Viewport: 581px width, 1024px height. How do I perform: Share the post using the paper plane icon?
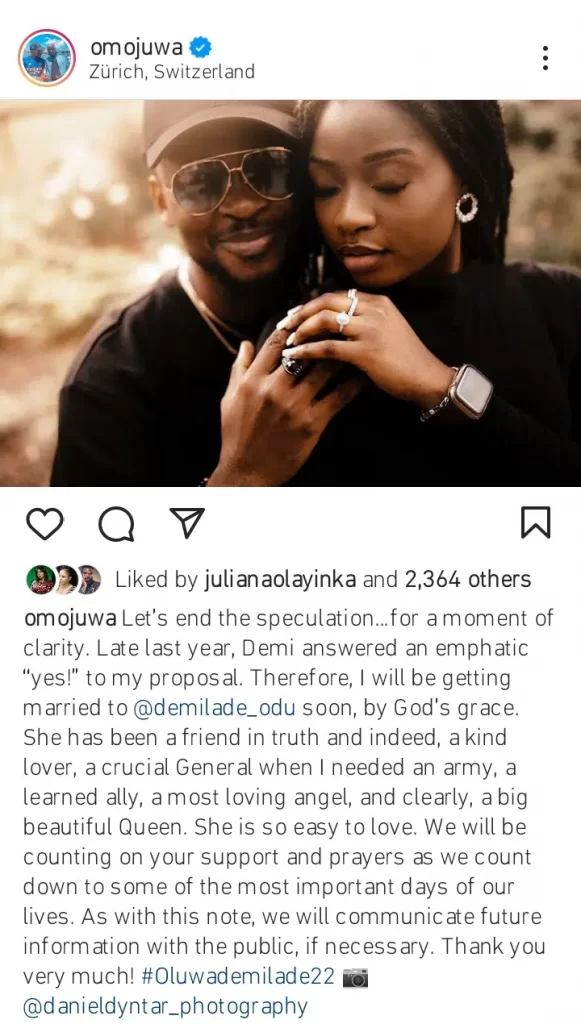[187, 522]
